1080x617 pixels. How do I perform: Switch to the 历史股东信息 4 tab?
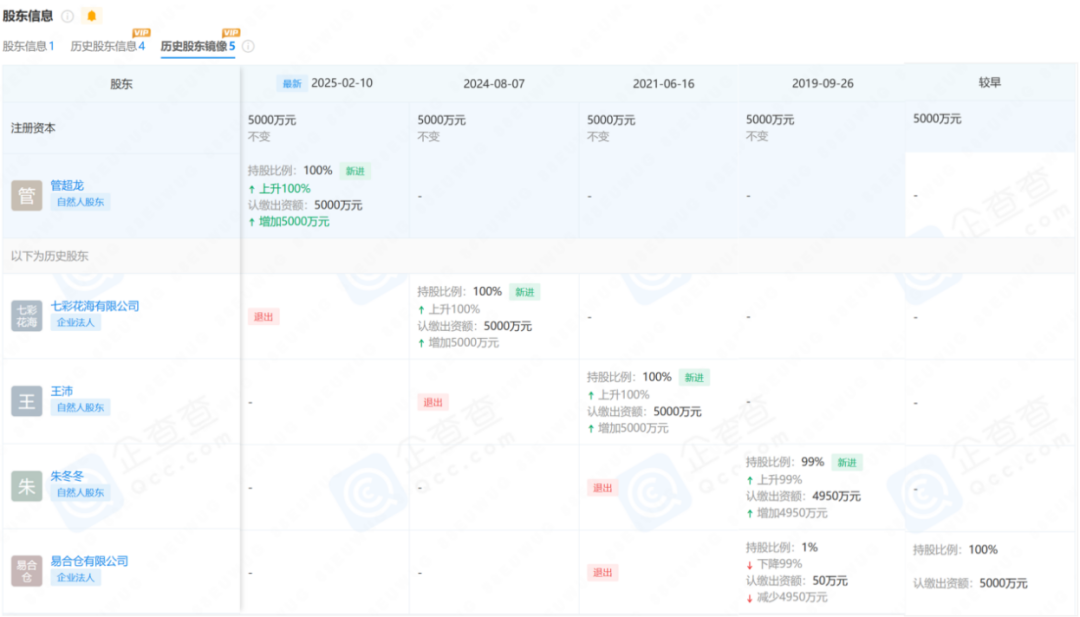[107, 46]
